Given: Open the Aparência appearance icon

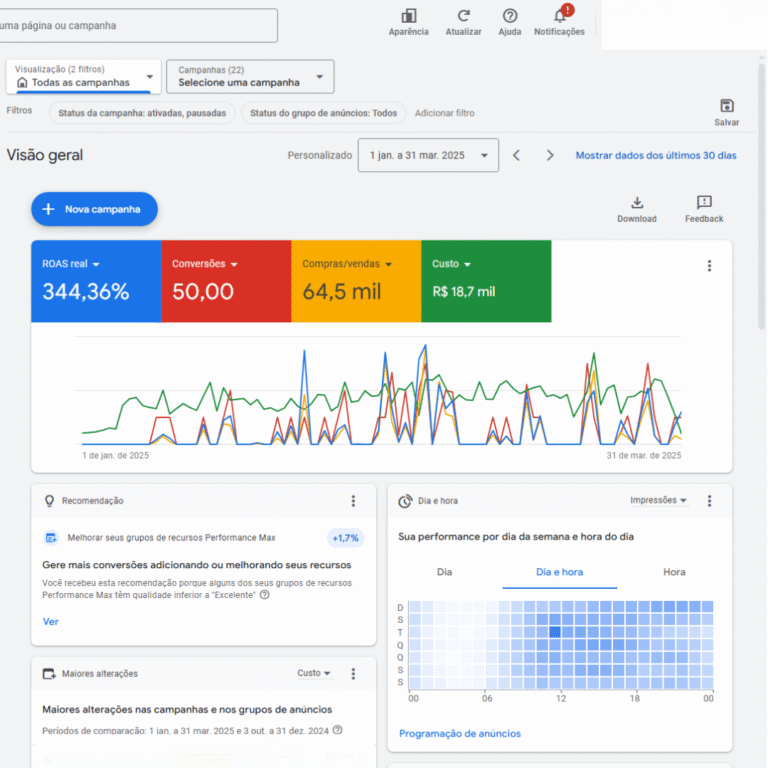Looking at the screenshot, I should [408, 17].
